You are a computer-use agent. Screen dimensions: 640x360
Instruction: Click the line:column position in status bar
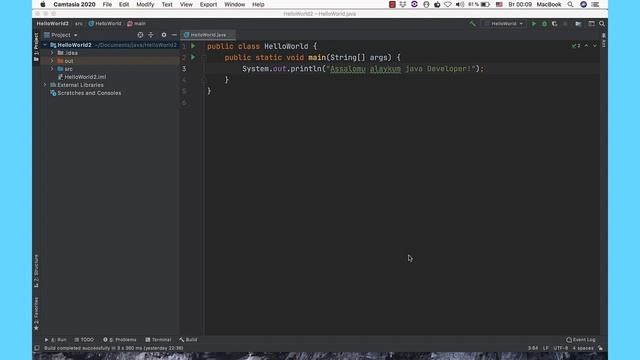[533, 348]
